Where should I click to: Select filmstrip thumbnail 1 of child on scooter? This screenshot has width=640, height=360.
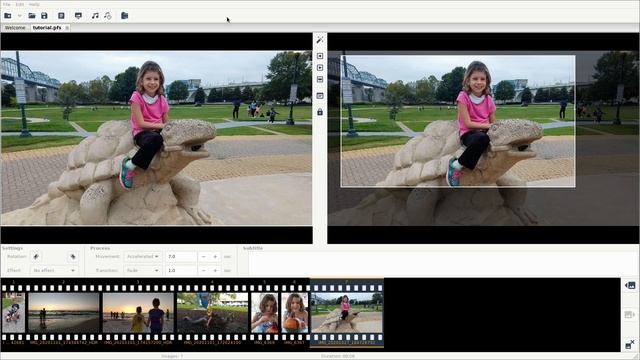click(13, 312)
